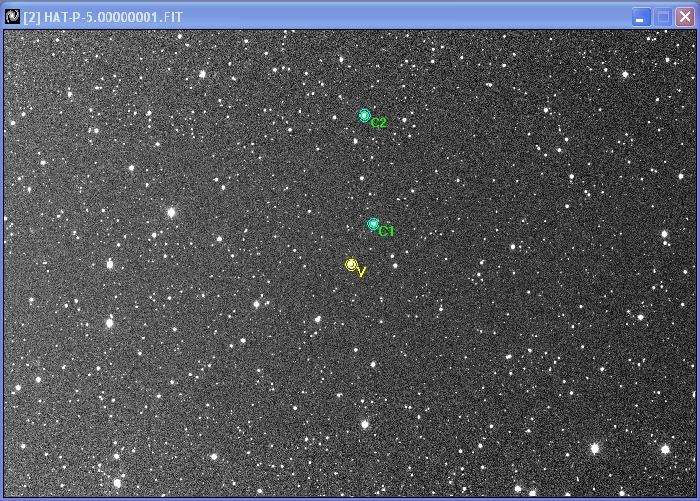Click the green C1 label text

point(386,231)
